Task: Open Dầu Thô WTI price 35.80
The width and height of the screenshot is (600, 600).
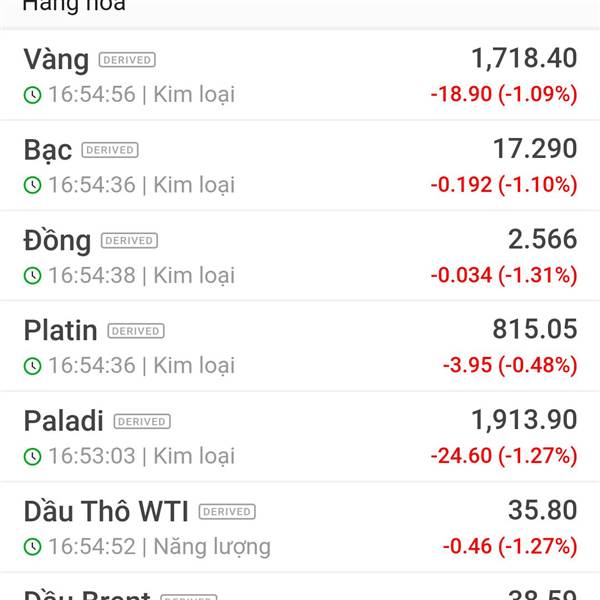Action: [543, 510]
